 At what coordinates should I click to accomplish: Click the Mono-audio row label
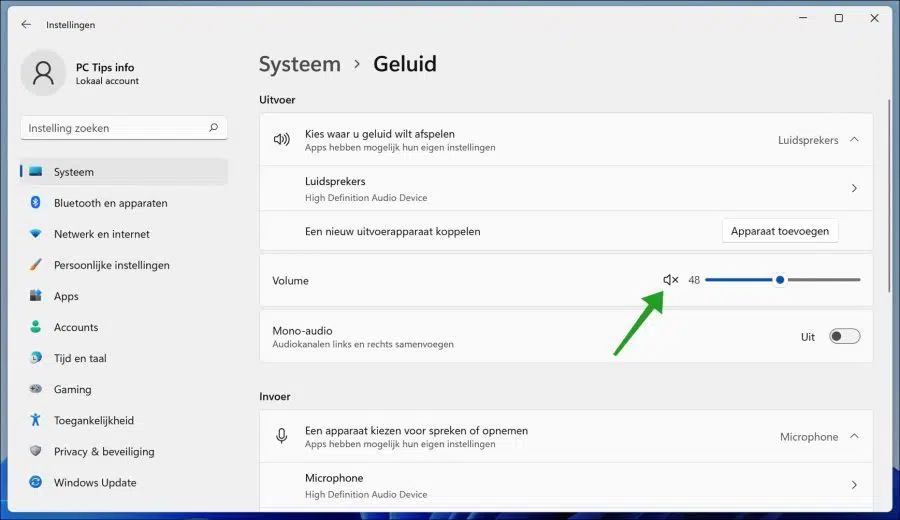tap(302, 331)
